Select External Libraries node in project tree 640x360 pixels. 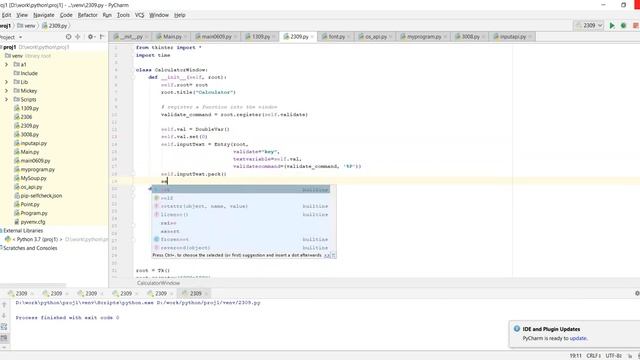[22, 231]
